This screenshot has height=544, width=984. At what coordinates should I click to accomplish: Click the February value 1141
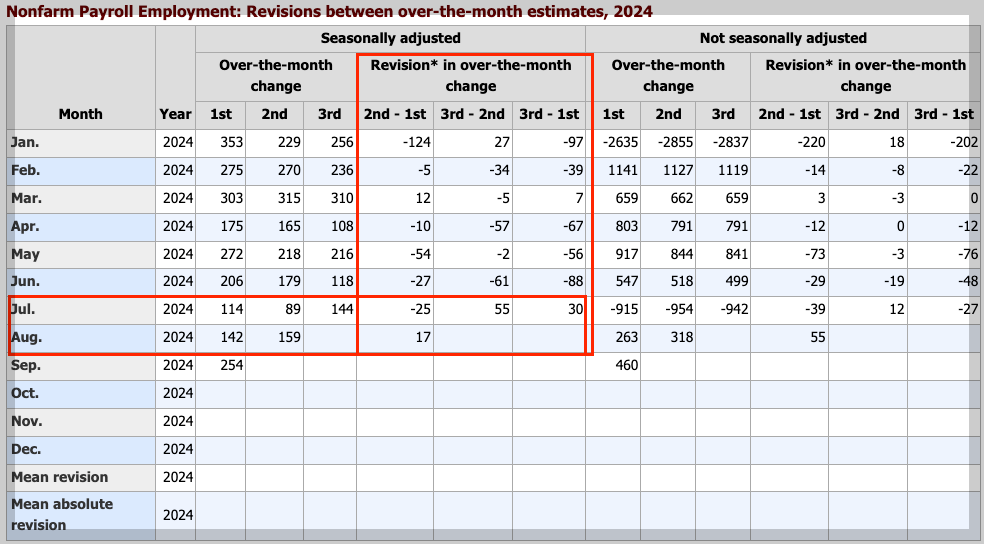[623, 170]
